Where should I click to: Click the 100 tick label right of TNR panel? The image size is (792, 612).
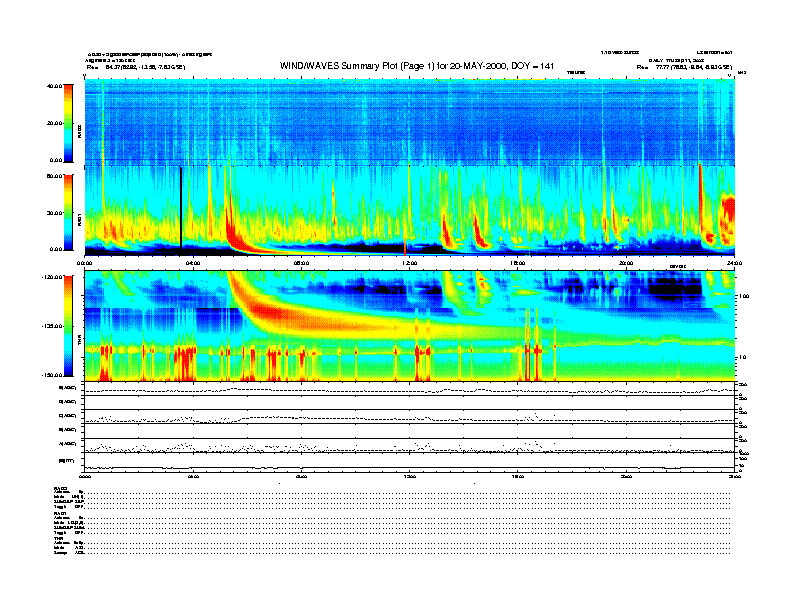(x=744, y=296)
